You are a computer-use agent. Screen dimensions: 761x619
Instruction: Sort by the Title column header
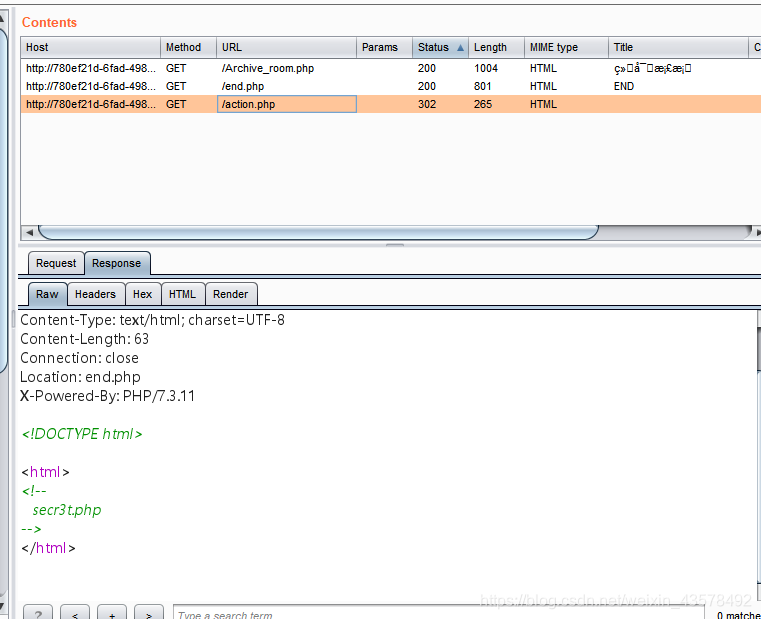coord(678,48)
